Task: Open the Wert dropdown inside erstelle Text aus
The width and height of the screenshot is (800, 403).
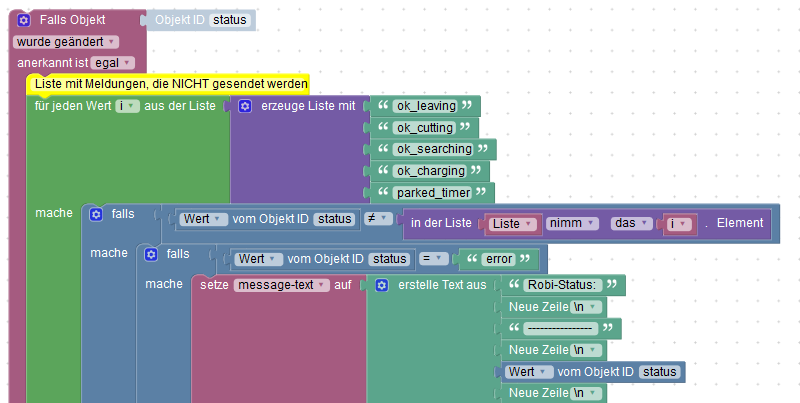Action: 529,372
